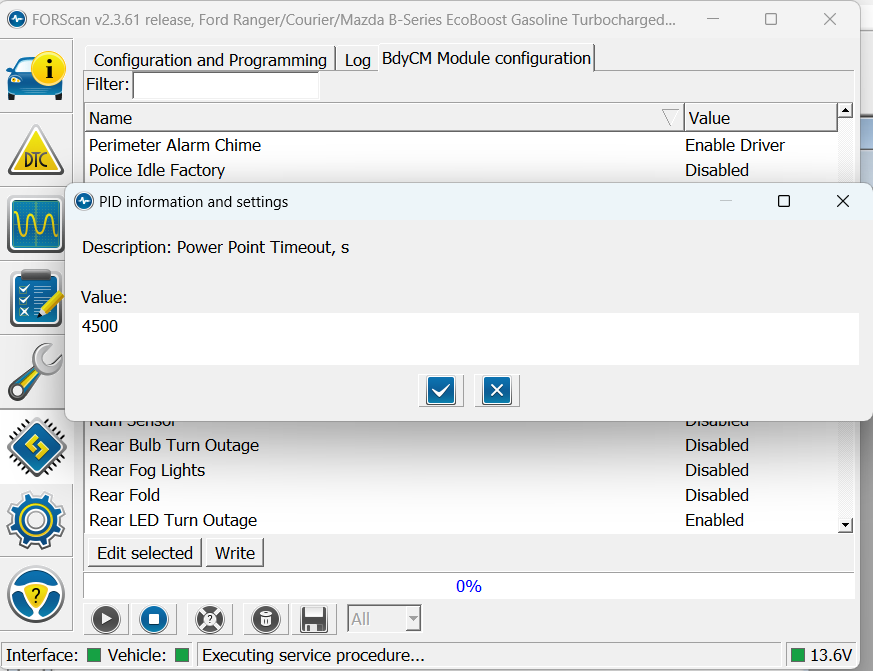Click the list scrollbar up arrow
The height and width of the screenshot is (671, 873).
pyautogui.click(x=845, y=110)
